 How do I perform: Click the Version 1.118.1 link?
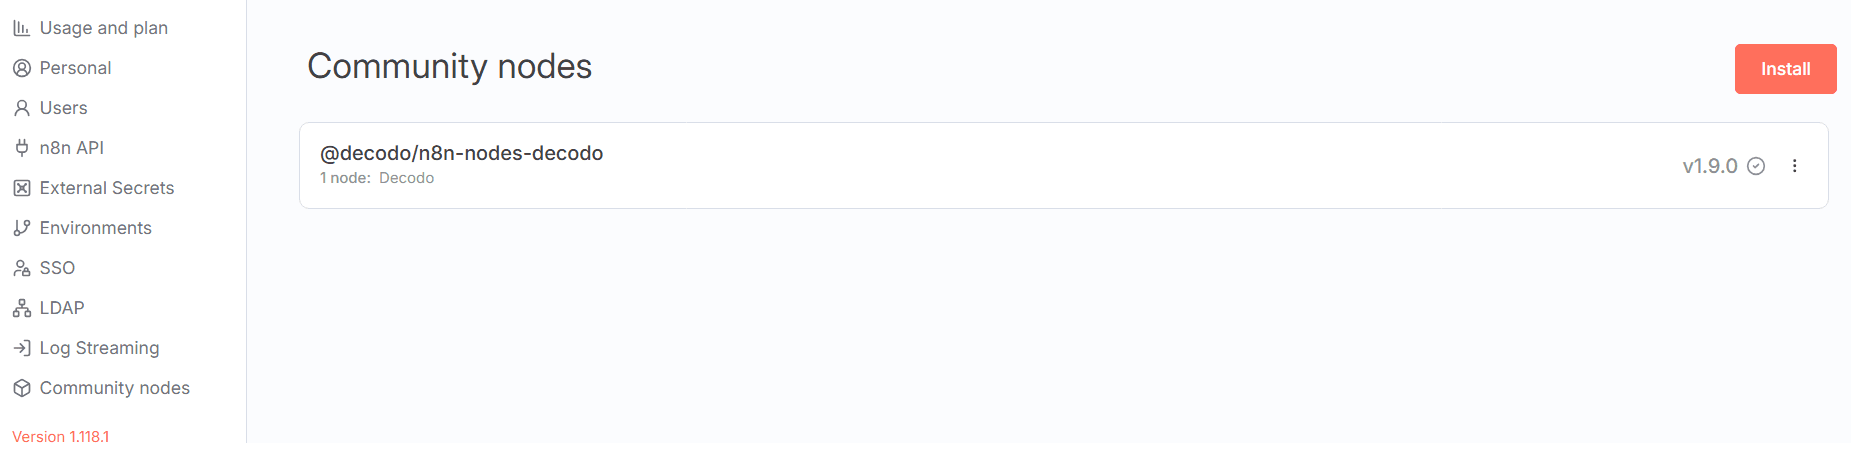[61, 437]
